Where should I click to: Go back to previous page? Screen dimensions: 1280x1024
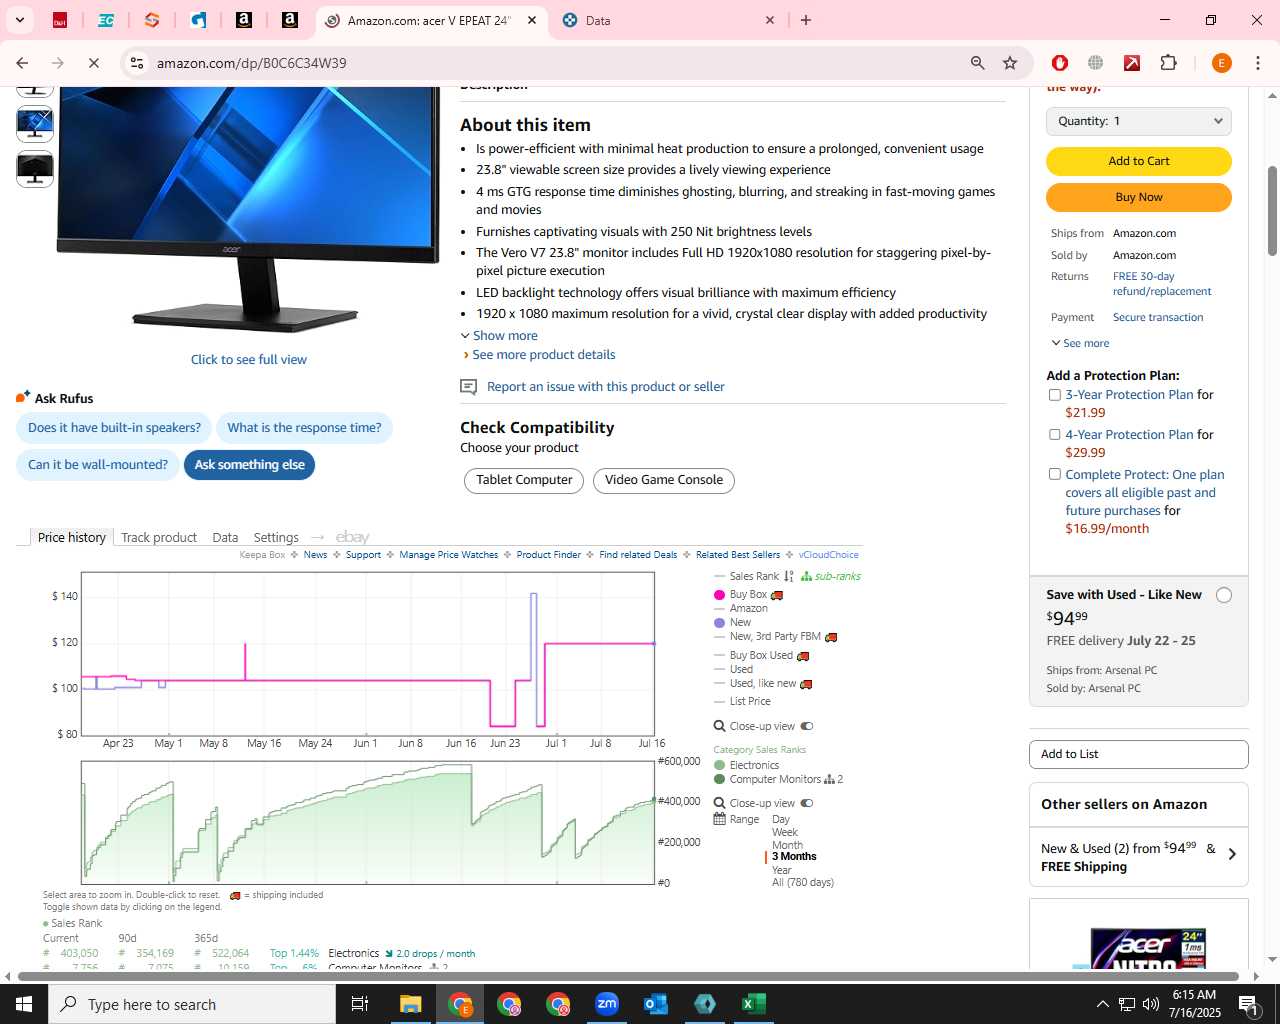click(x=22, y=63)
